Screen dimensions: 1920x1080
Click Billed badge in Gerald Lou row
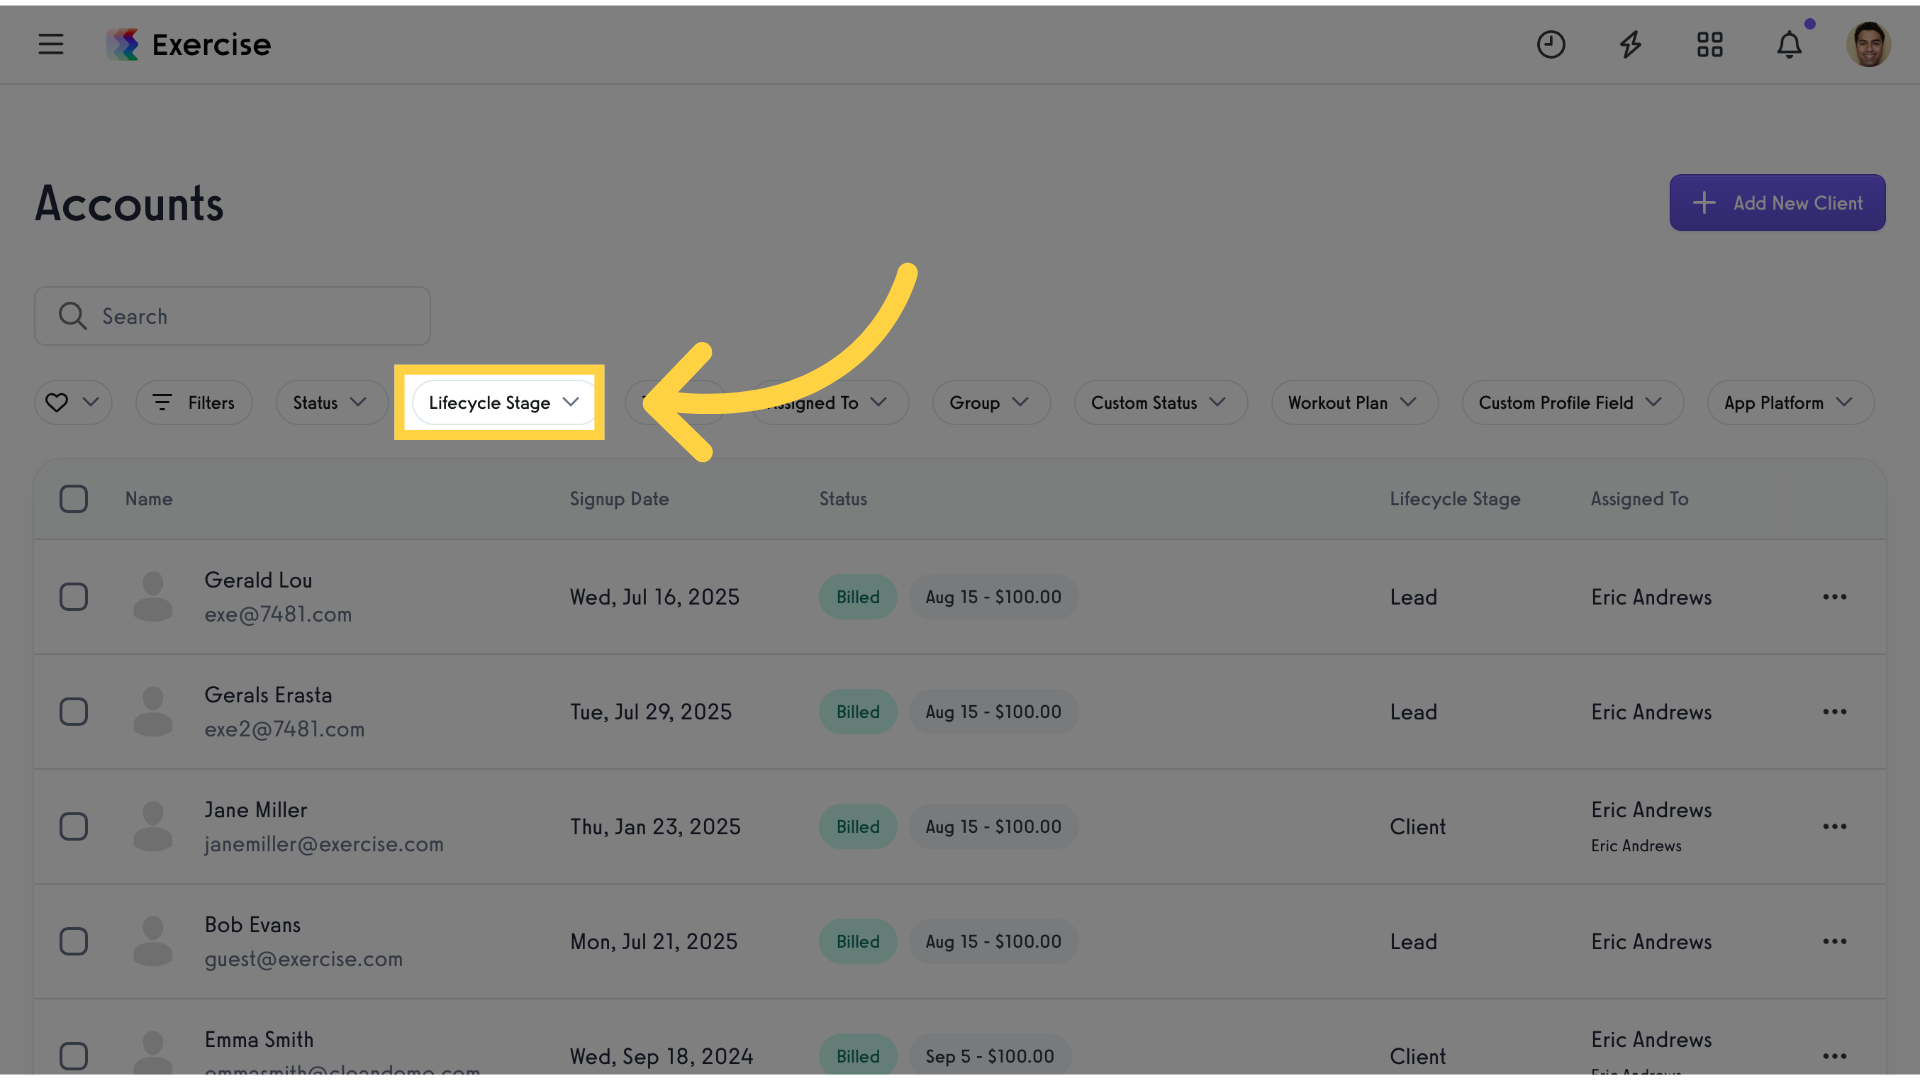pos(858,597)
